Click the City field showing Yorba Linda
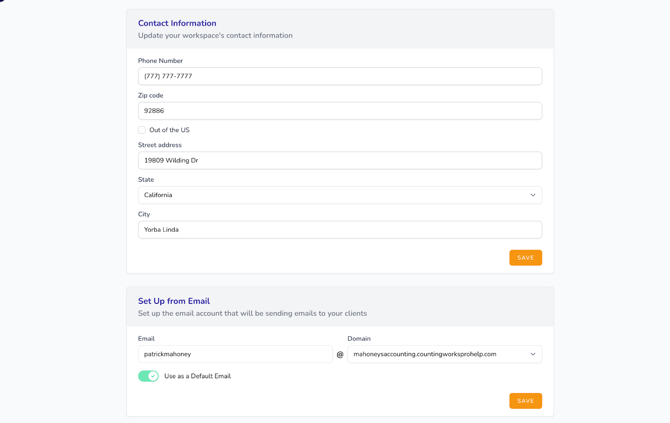Image resolution: width=670 pixels, height=423 pixels. tap(339, 229)
